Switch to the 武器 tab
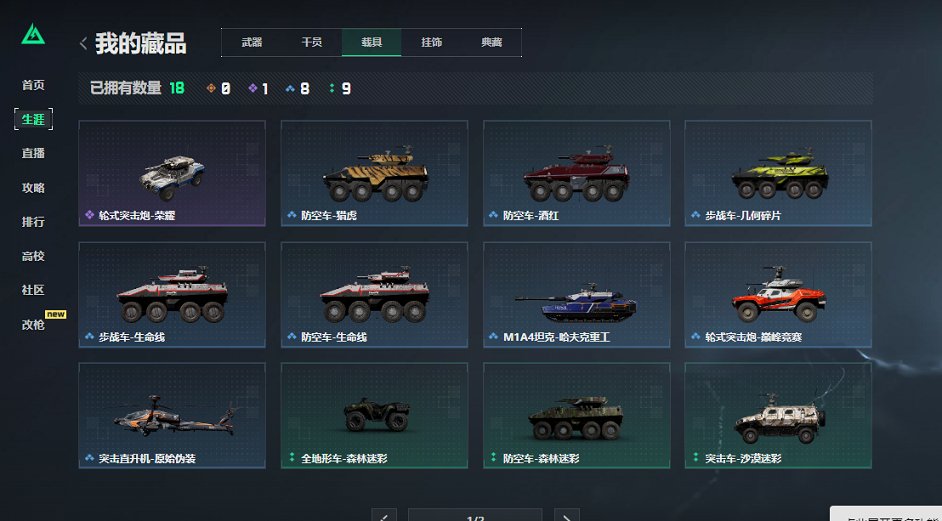Viewport: 942px width, 521px height. click(x=252, y=42)
